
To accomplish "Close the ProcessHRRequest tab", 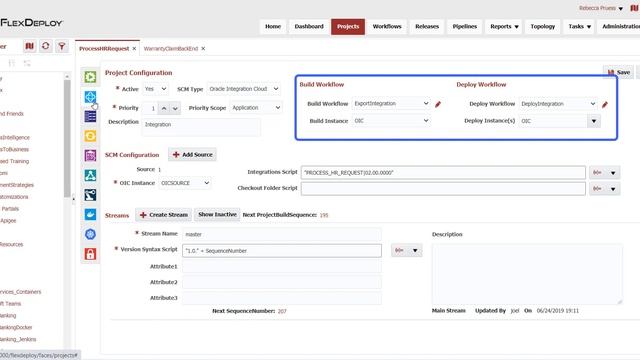I will coord(134,49).
